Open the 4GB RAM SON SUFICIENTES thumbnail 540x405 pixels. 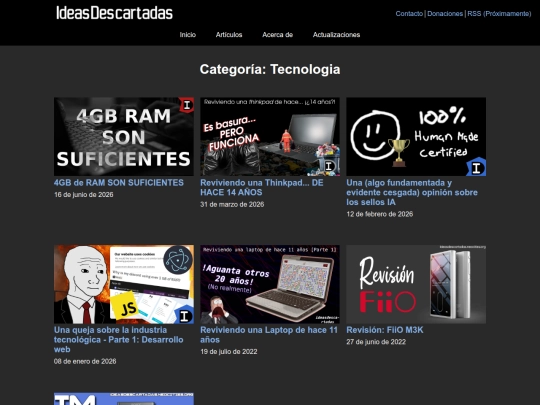pyautogui.click(x=124, y=137)
